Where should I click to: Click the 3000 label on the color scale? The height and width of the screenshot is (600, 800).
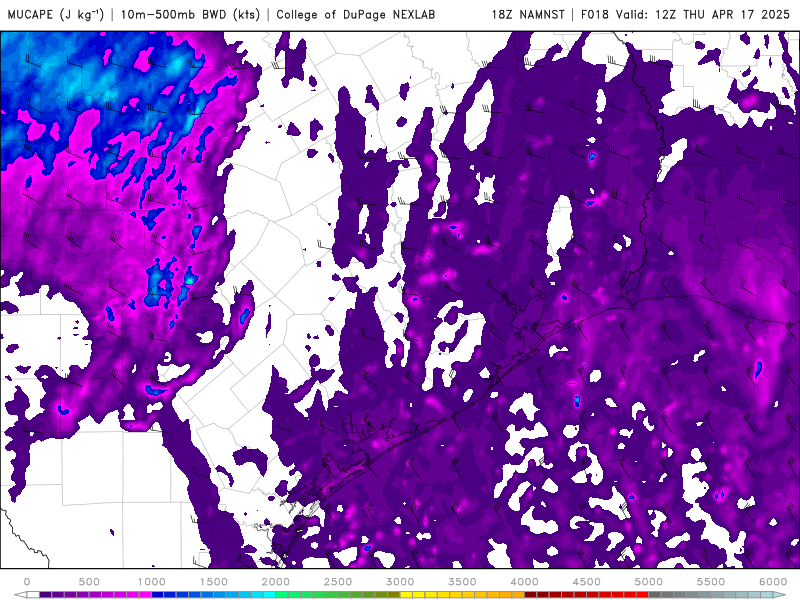(400, 582)
